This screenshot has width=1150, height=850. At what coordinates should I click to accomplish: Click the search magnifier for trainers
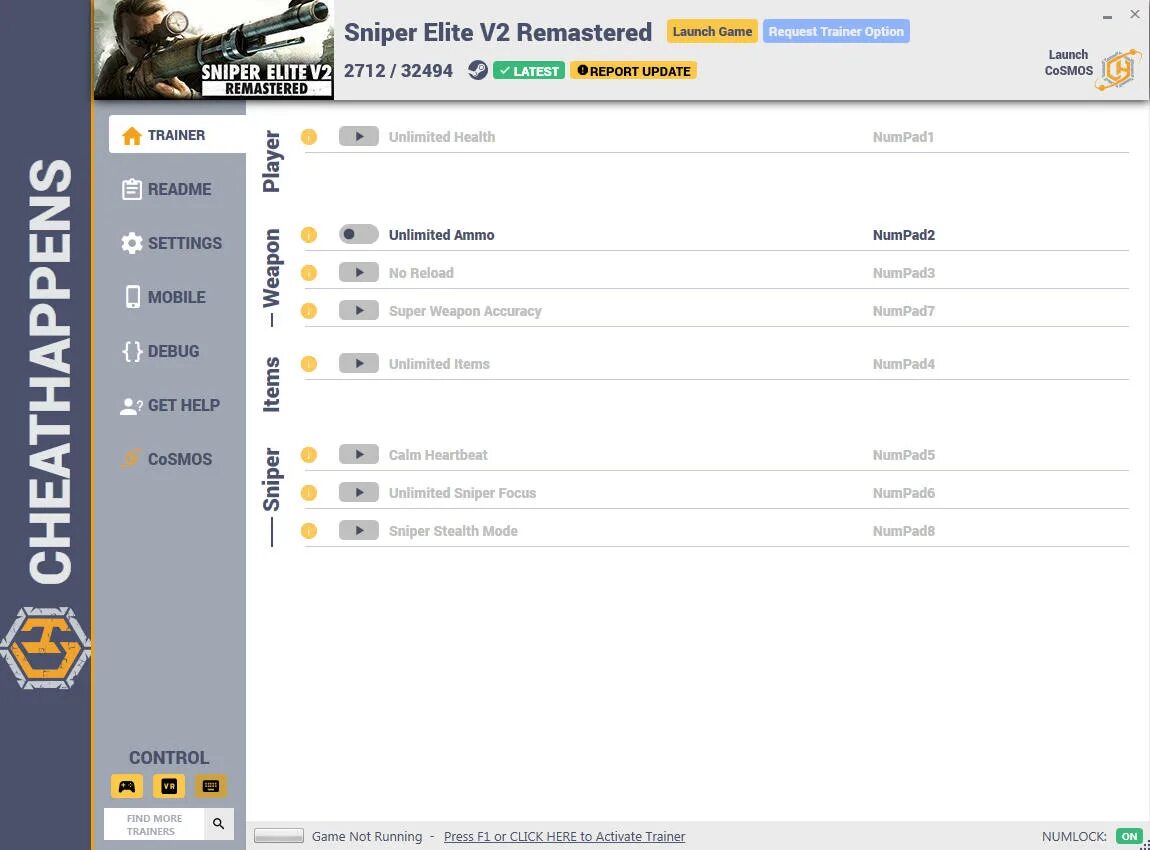219,824
